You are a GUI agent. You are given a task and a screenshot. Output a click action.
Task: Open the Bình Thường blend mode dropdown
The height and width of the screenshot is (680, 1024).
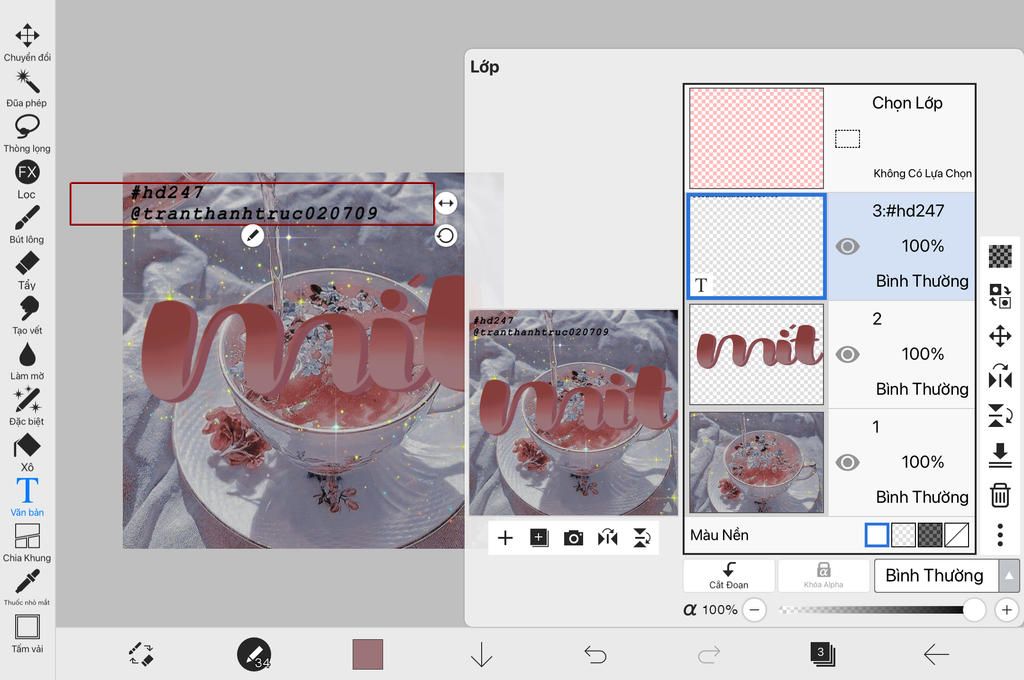click(936, 575)
